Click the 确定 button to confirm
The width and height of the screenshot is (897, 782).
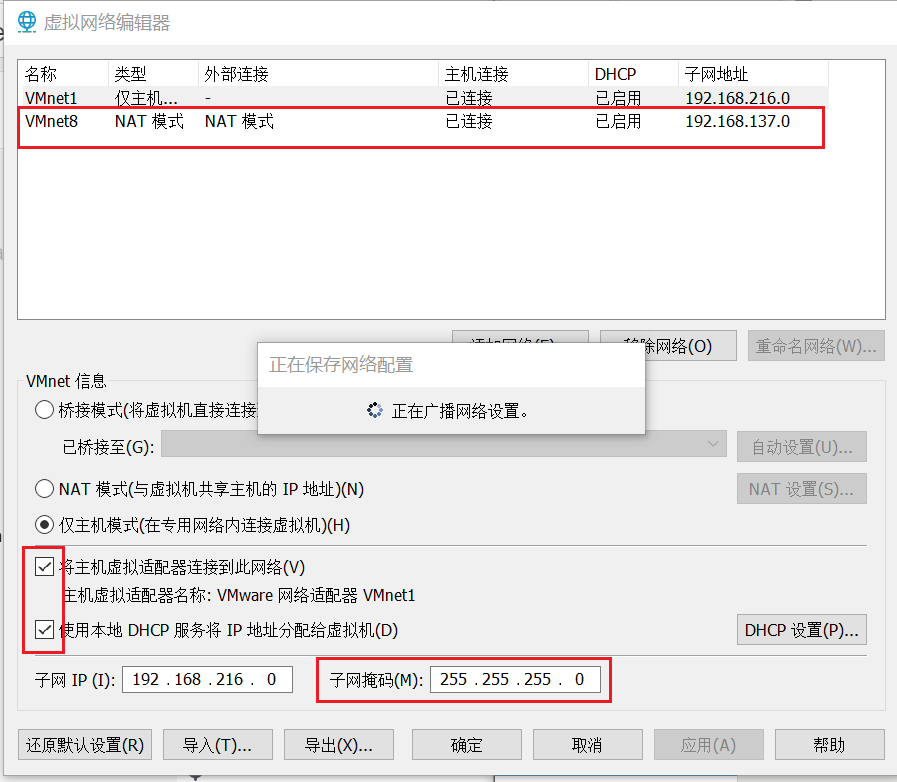point(466,744)
